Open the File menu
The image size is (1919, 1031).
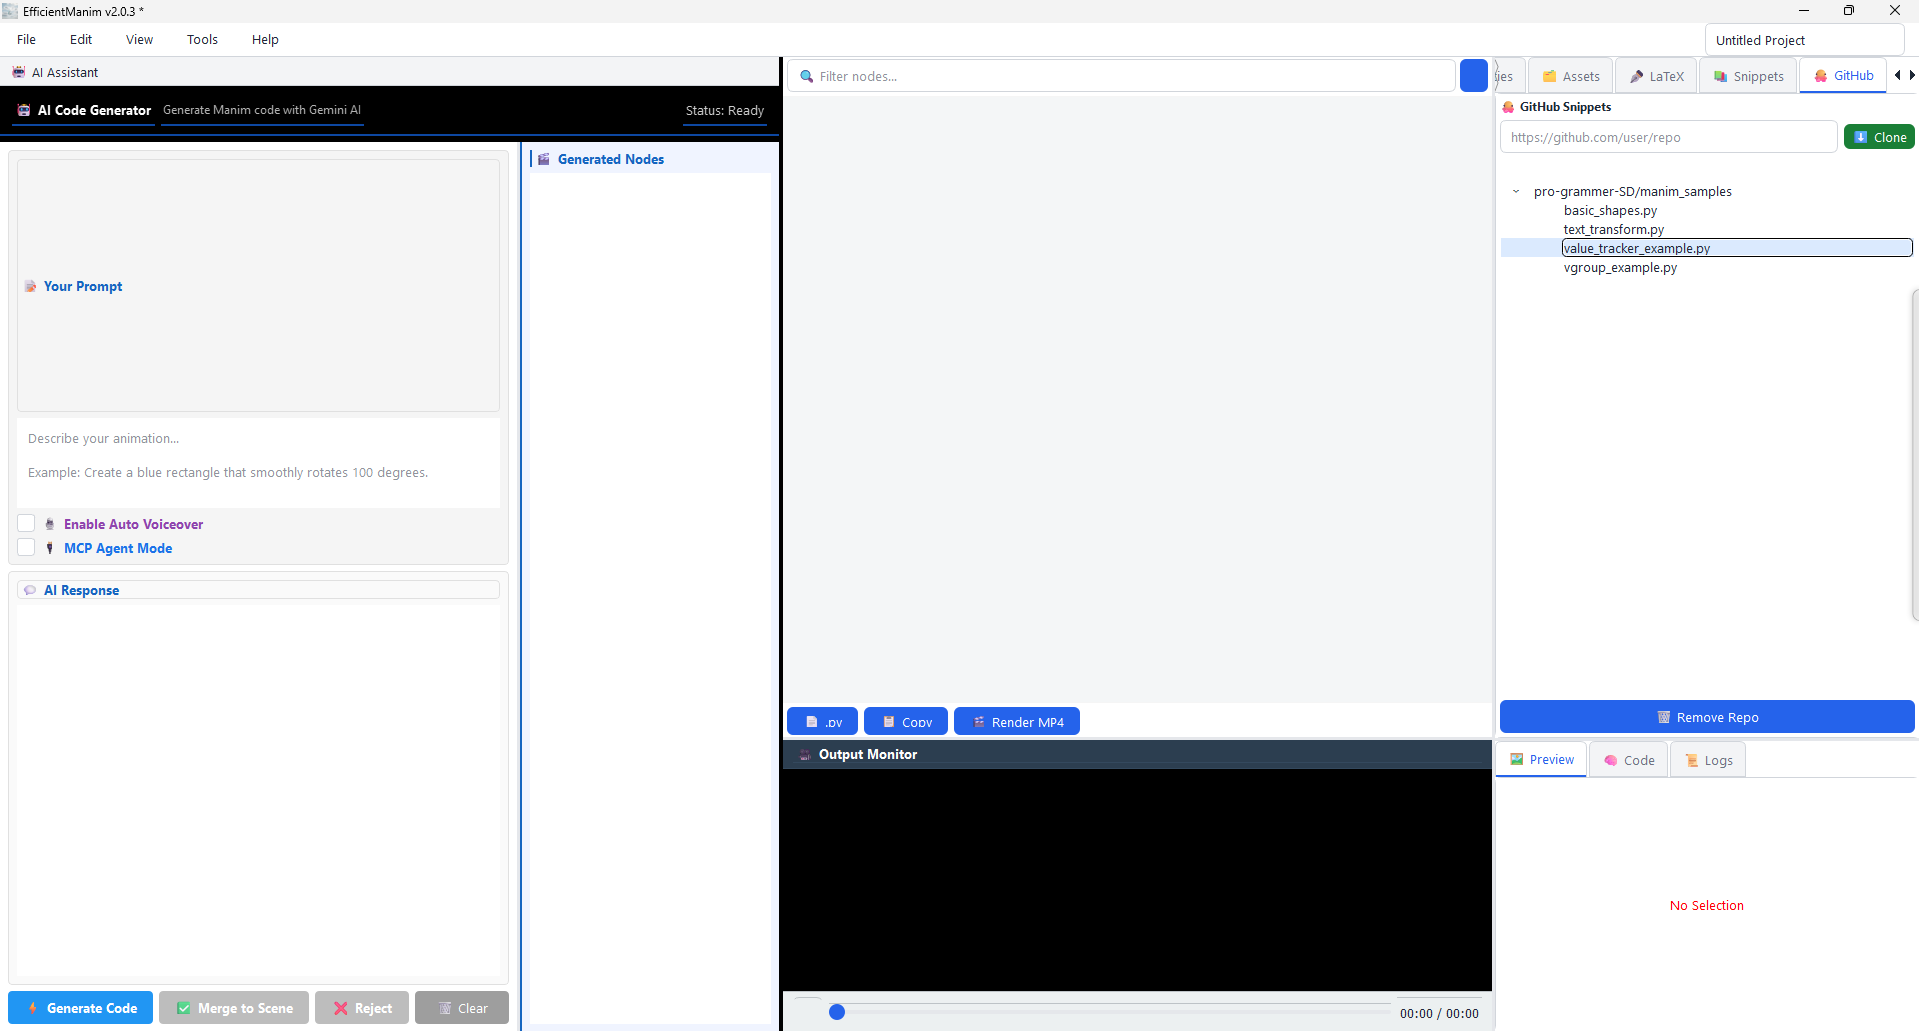[27, 40]
